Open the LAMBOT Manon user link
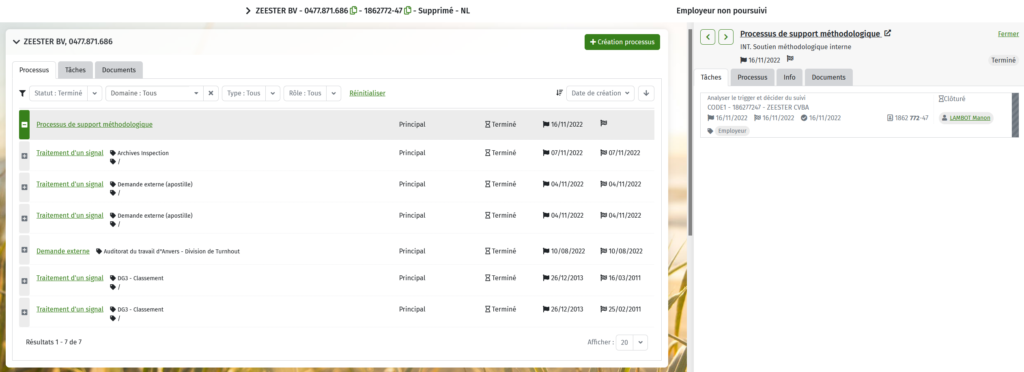The width and height of the screenshot is (1024, 372). 970,118
